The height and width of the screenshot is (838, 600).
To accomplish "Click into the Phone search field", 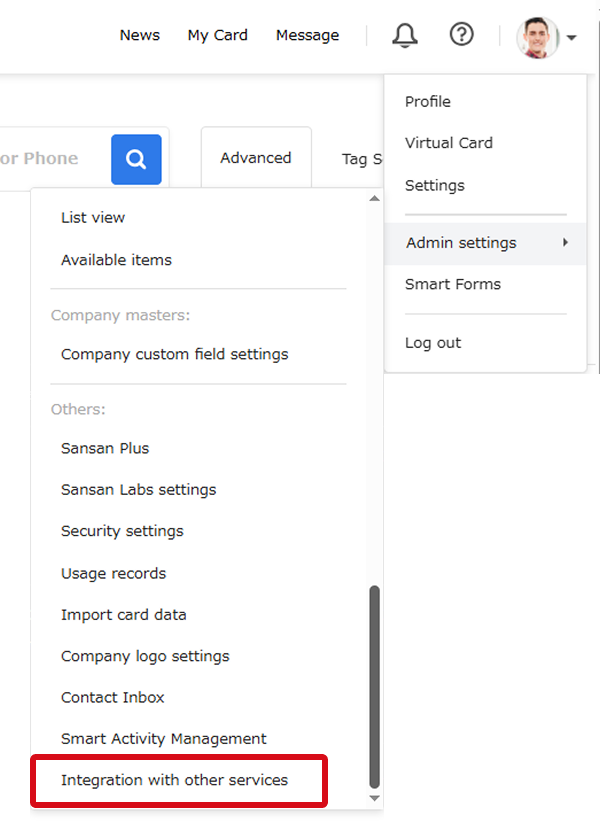I will (x=53, y=159).
